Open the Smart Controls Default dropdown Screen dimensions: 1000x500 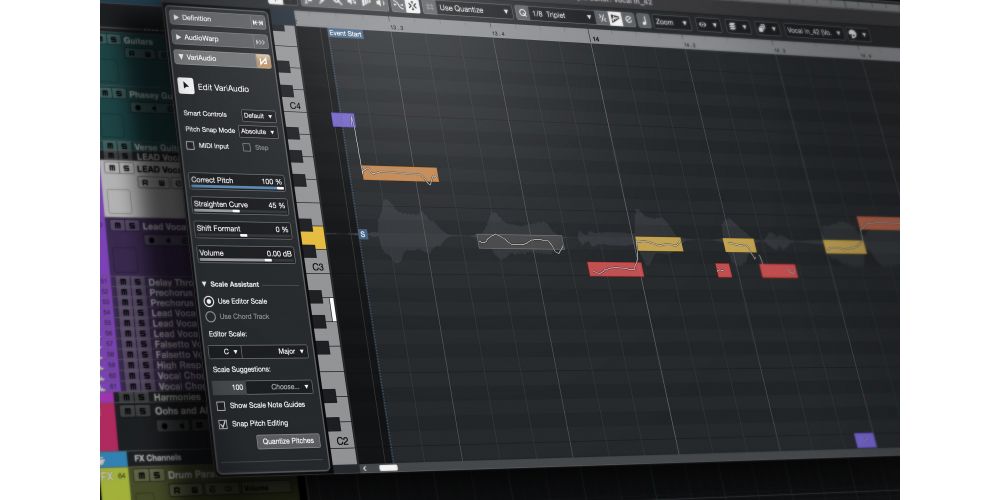(x=258, y=116)
